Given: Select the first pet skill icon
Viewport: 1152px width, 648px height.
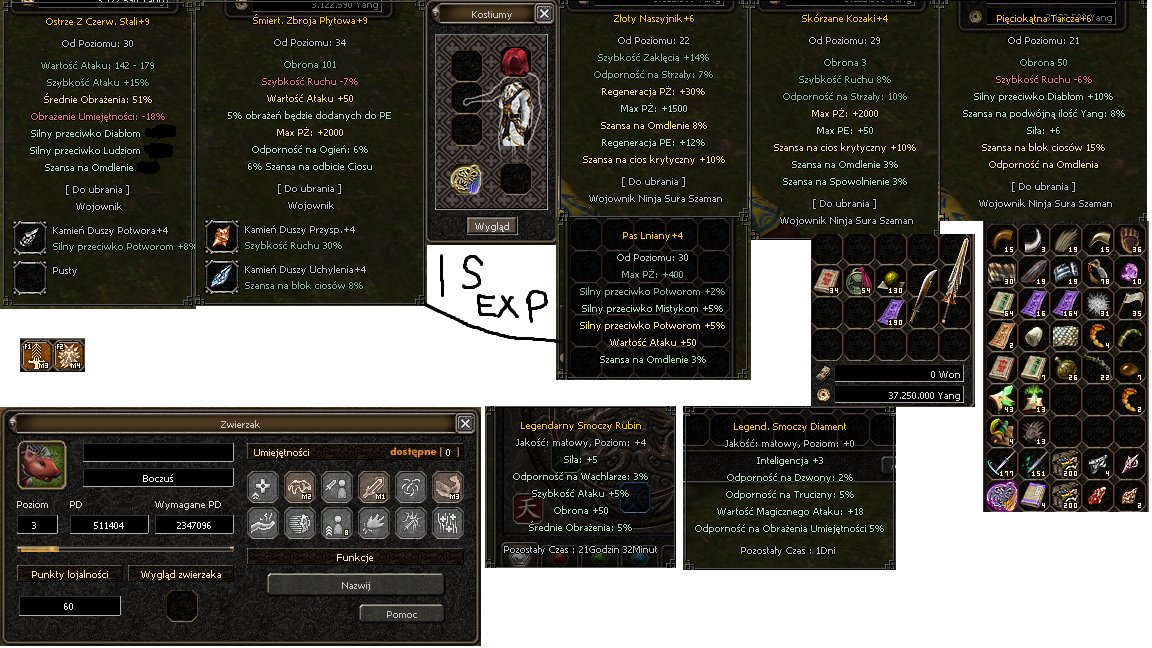Looking at the screenshot, I should point(262,486).
